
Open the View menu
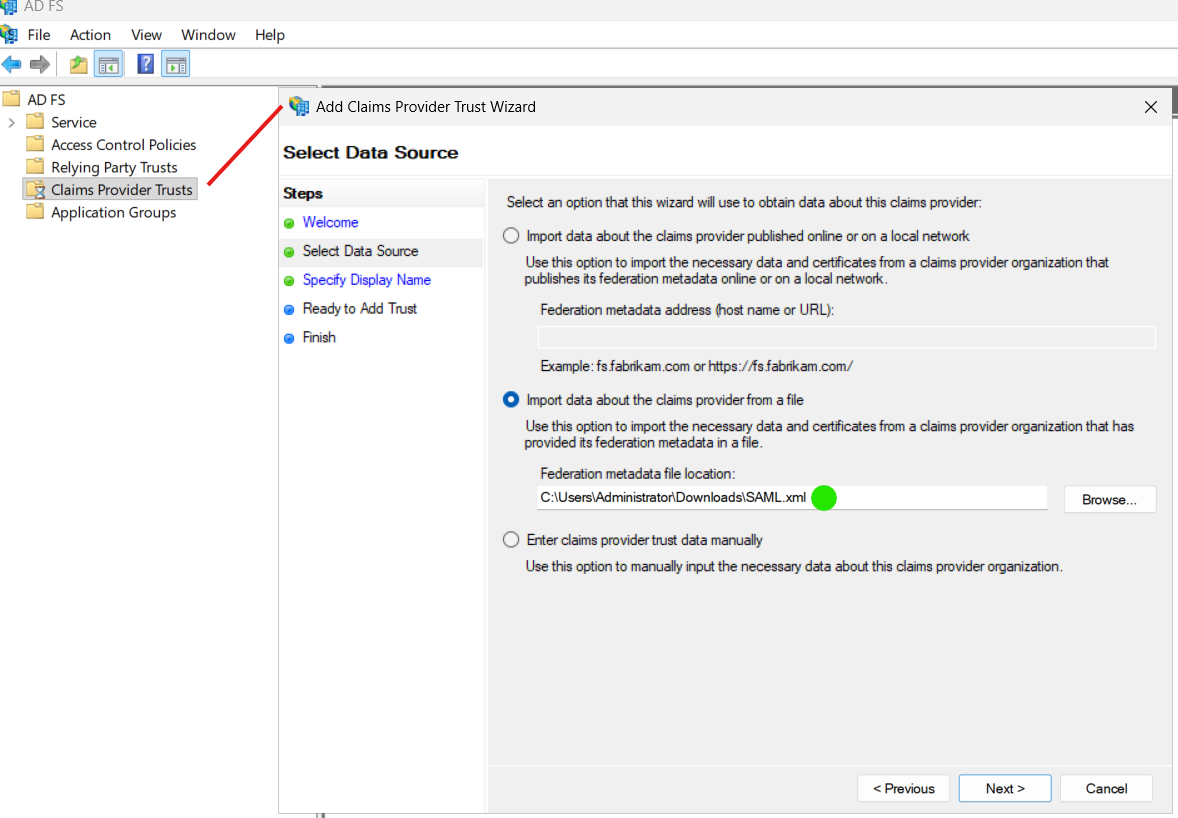pos(146,35)
